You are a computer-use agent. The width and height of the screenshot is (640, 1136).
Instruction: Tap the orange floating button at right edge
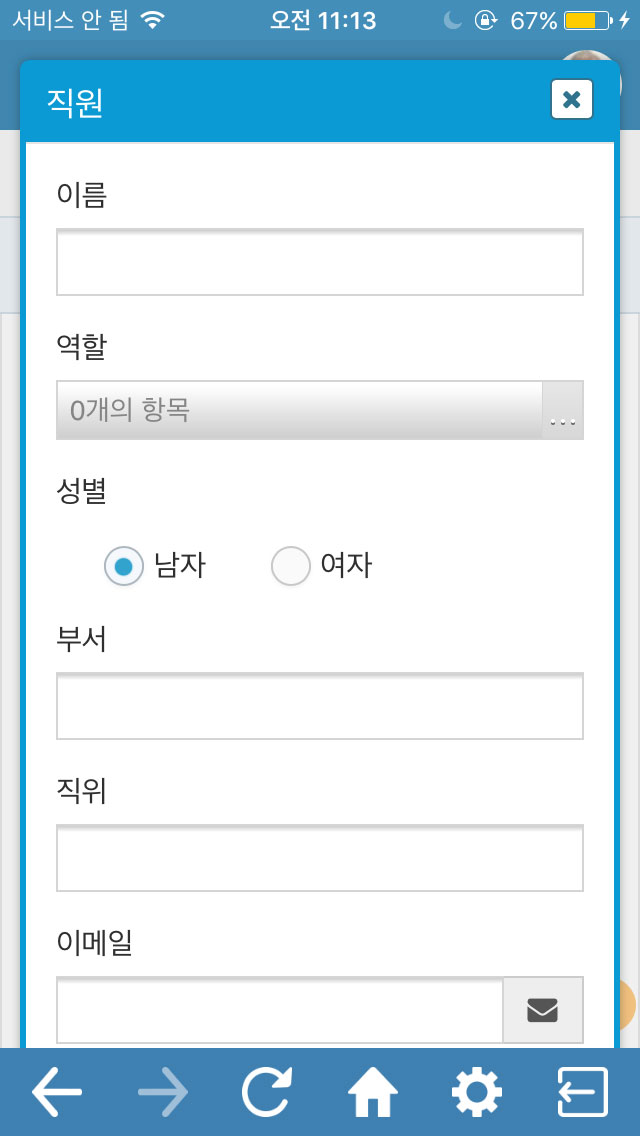click(627, 1004)
